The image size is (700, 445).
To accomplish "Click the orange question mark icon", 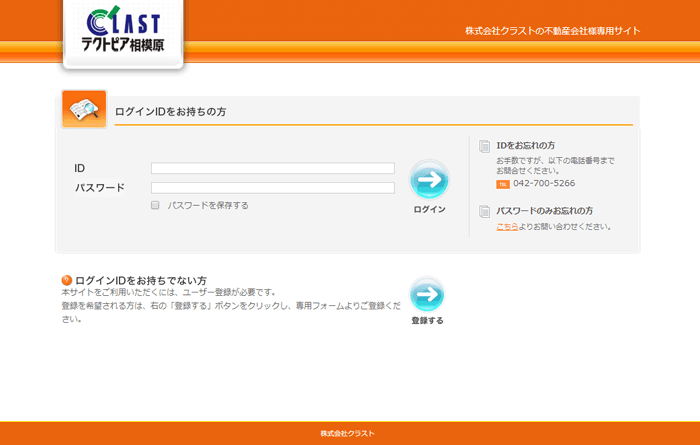I will [67, 280].
